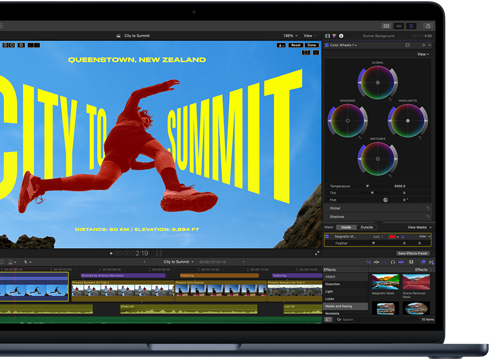
Task: Open the color wheels View dropdown
Action: pos(423,54)
